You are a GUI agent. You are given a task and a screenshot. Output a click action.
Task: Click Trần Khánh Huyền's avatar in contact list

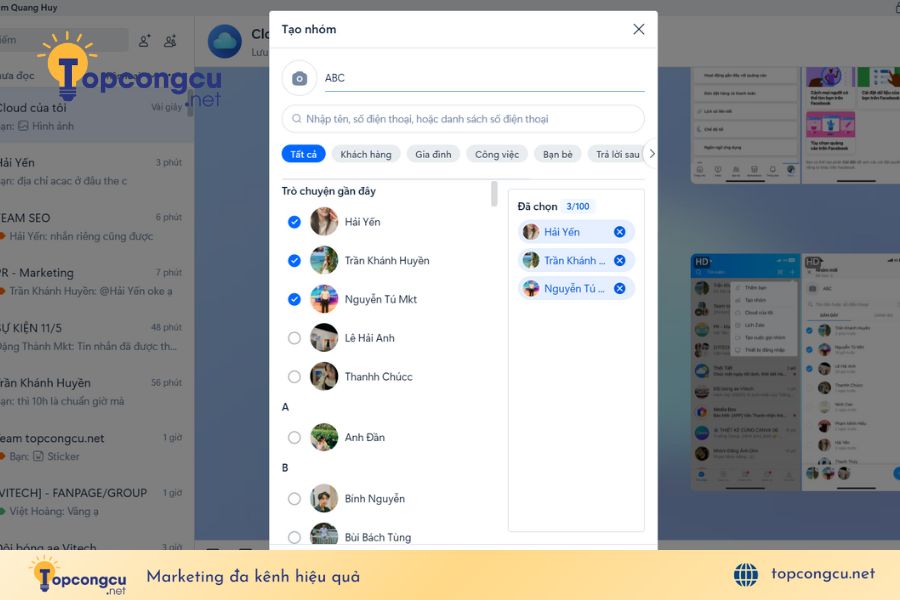point(324,261)
